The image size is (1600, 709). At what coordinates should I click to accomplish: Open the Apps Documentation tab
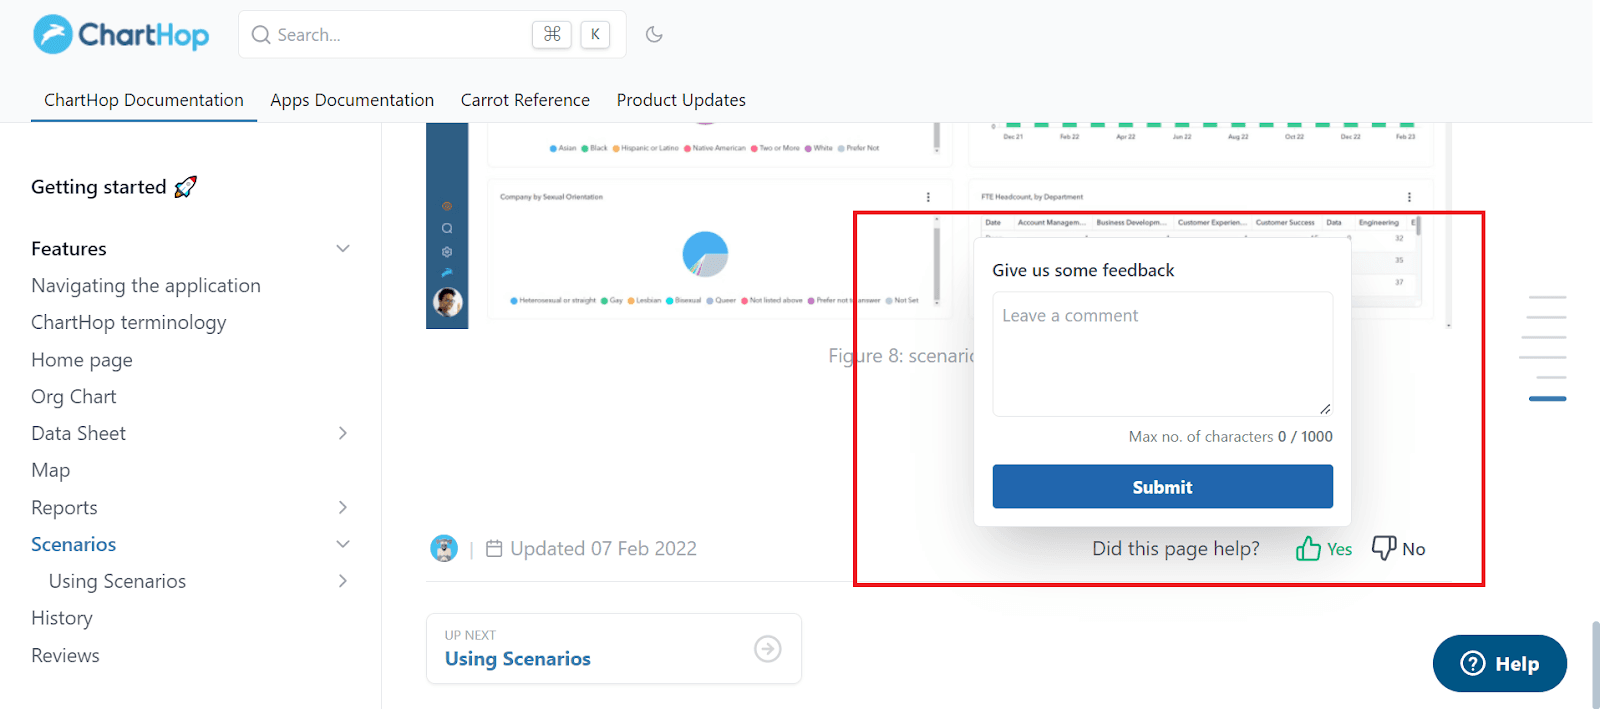click(352, 100)
